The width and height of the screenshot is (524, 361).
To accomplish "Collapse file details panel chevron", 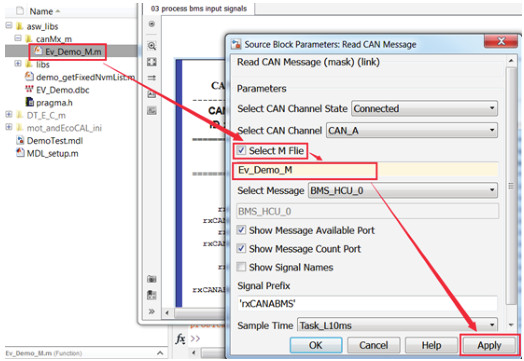I will click(x=160, y=353).
